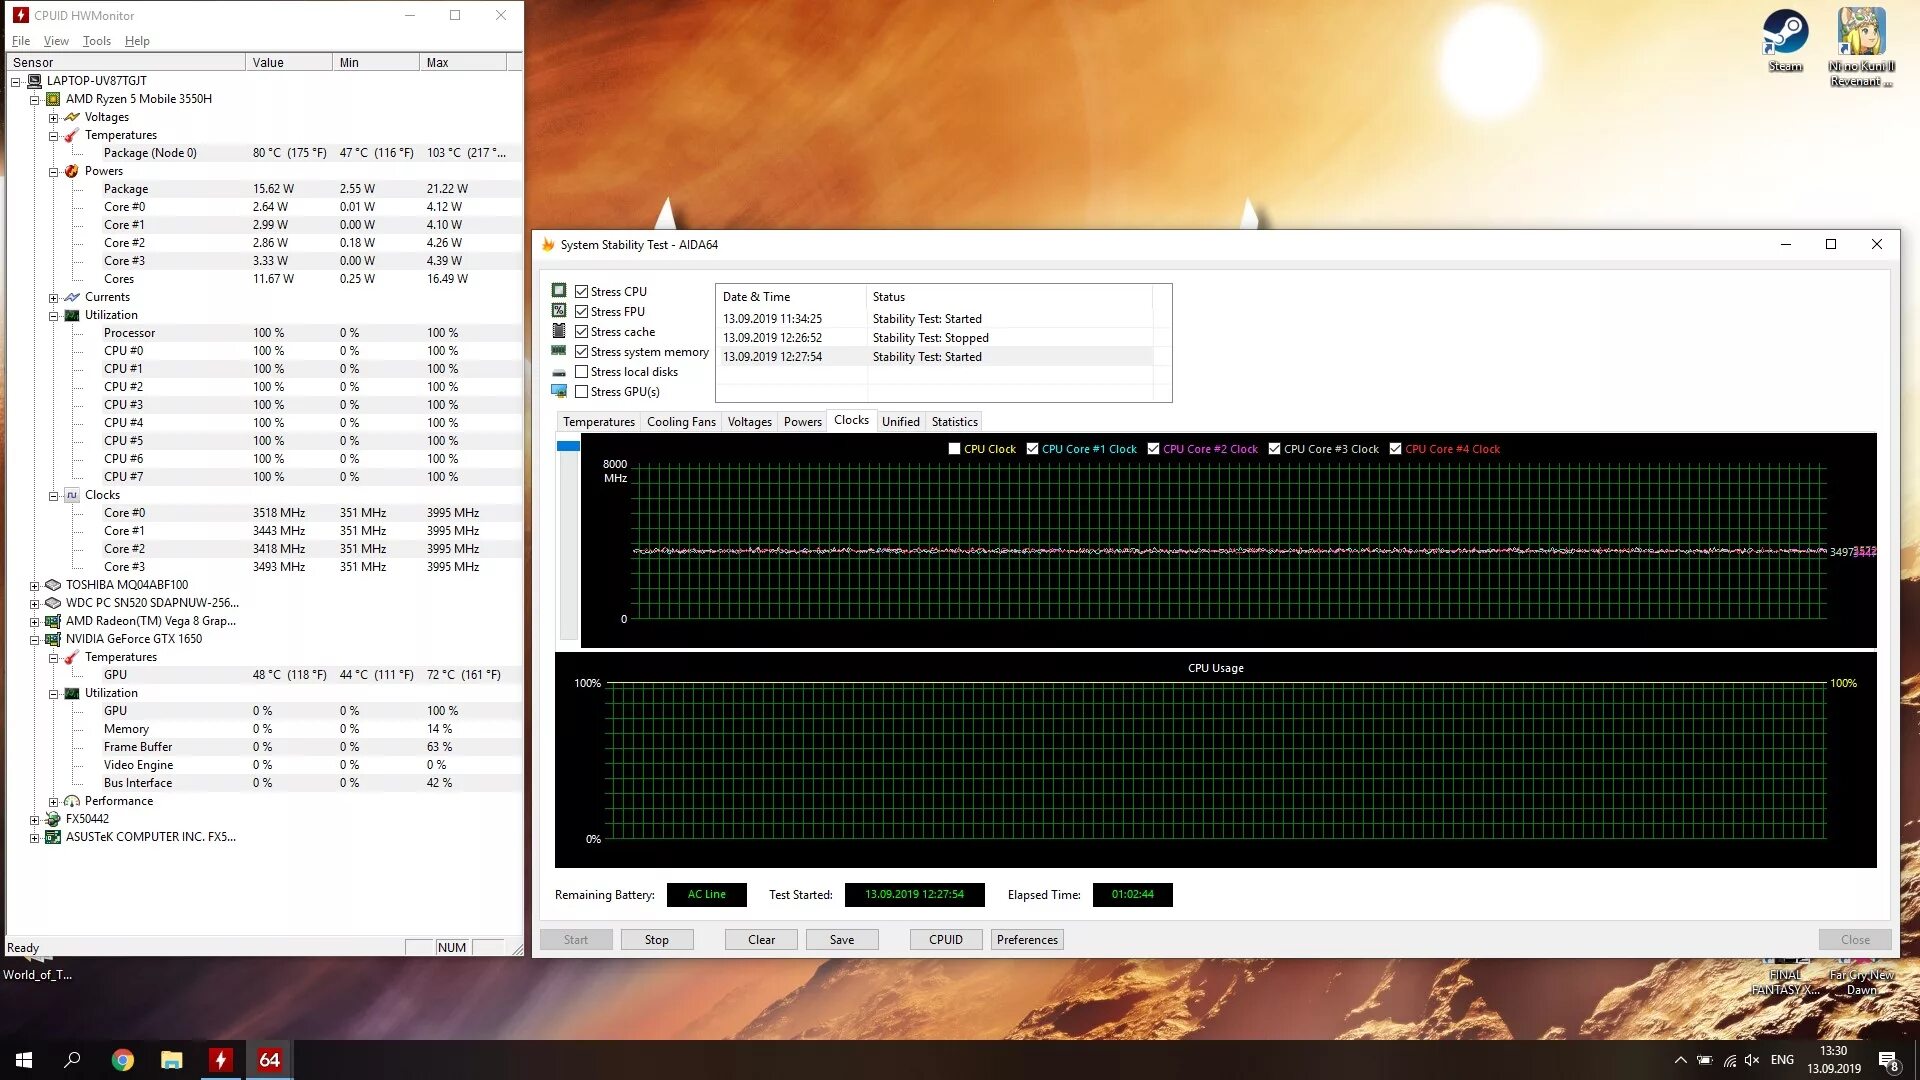The height and width of the screenshot is (1080, 1920).
Task: Click AIDA64 taskbar icon
Action: pos(269,1060)
